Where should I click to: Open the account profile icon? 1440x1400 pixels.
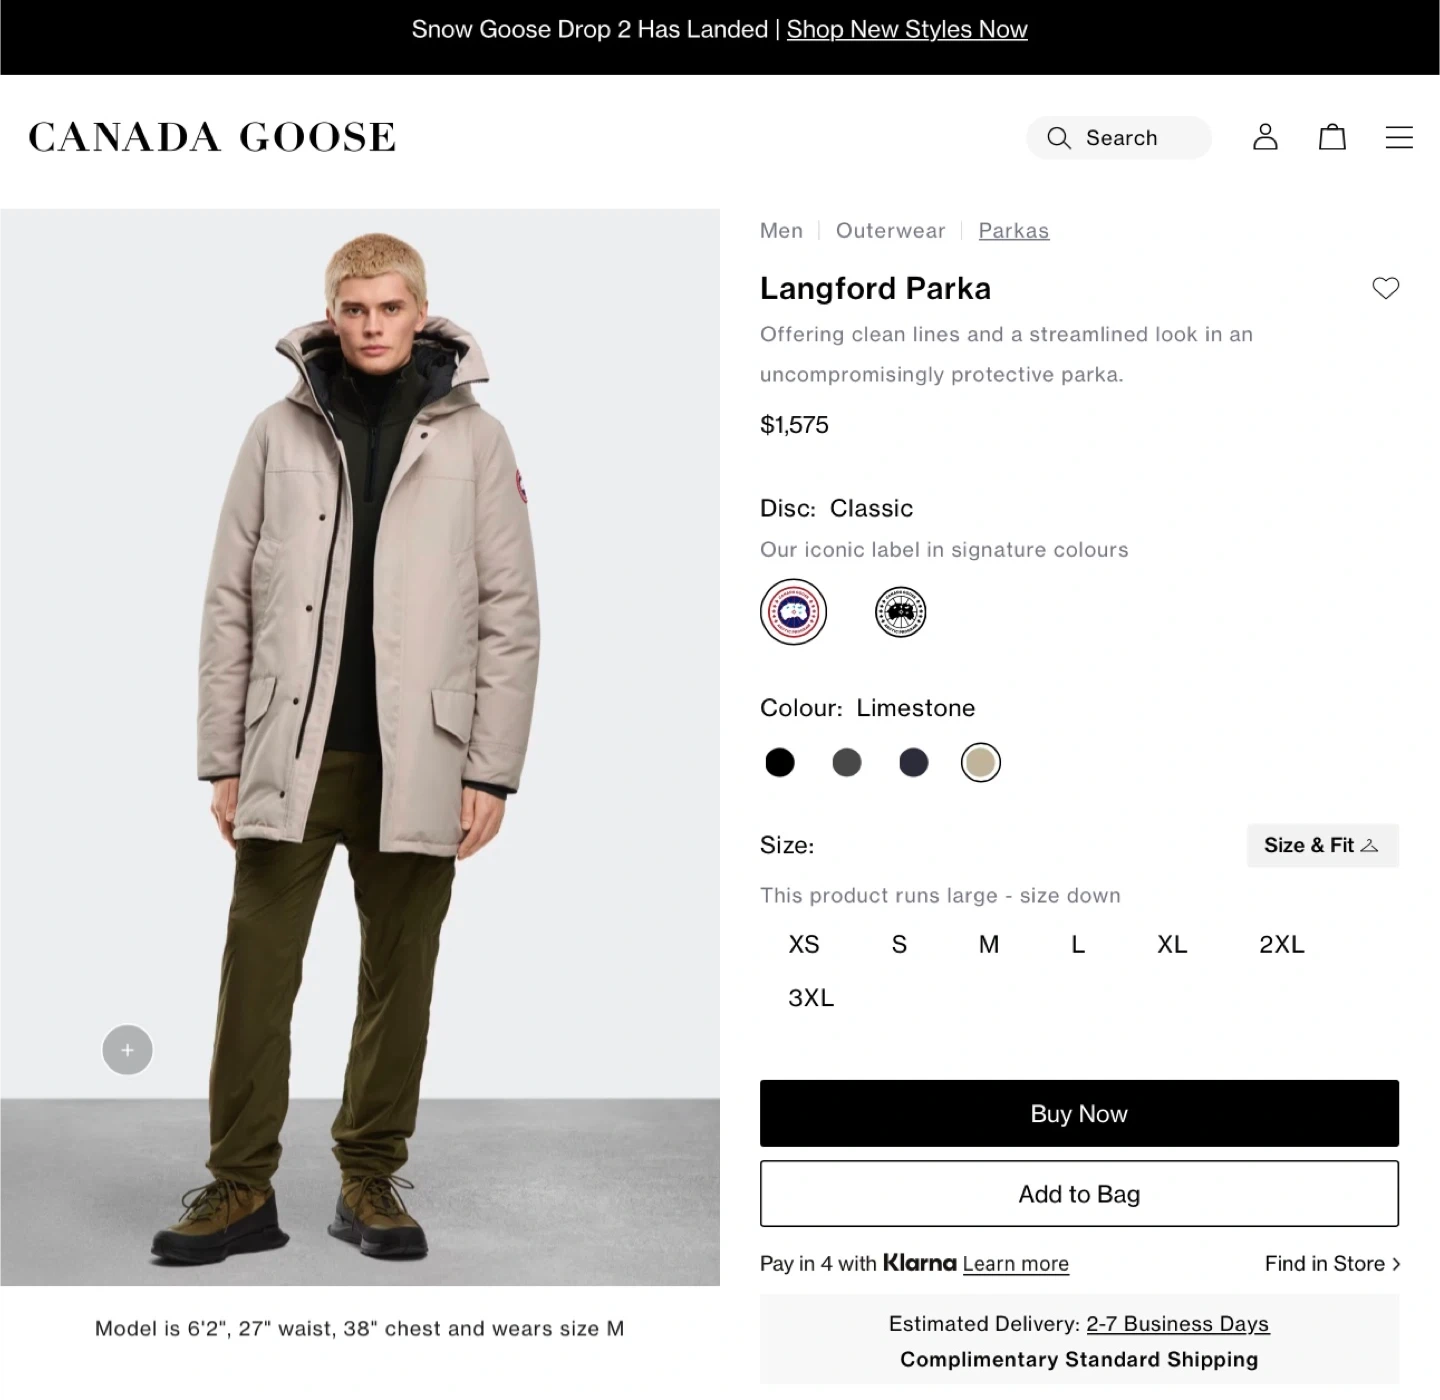(1265, 137)
